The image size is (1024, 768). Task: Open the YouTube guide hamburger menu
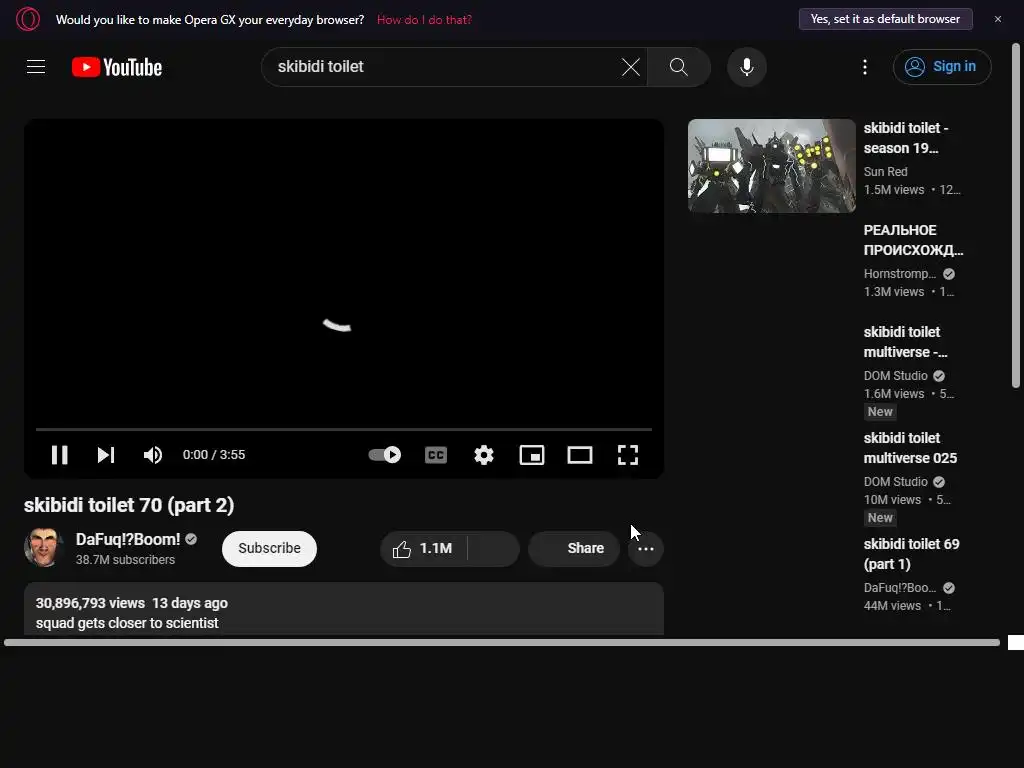[x=36, y=67]
